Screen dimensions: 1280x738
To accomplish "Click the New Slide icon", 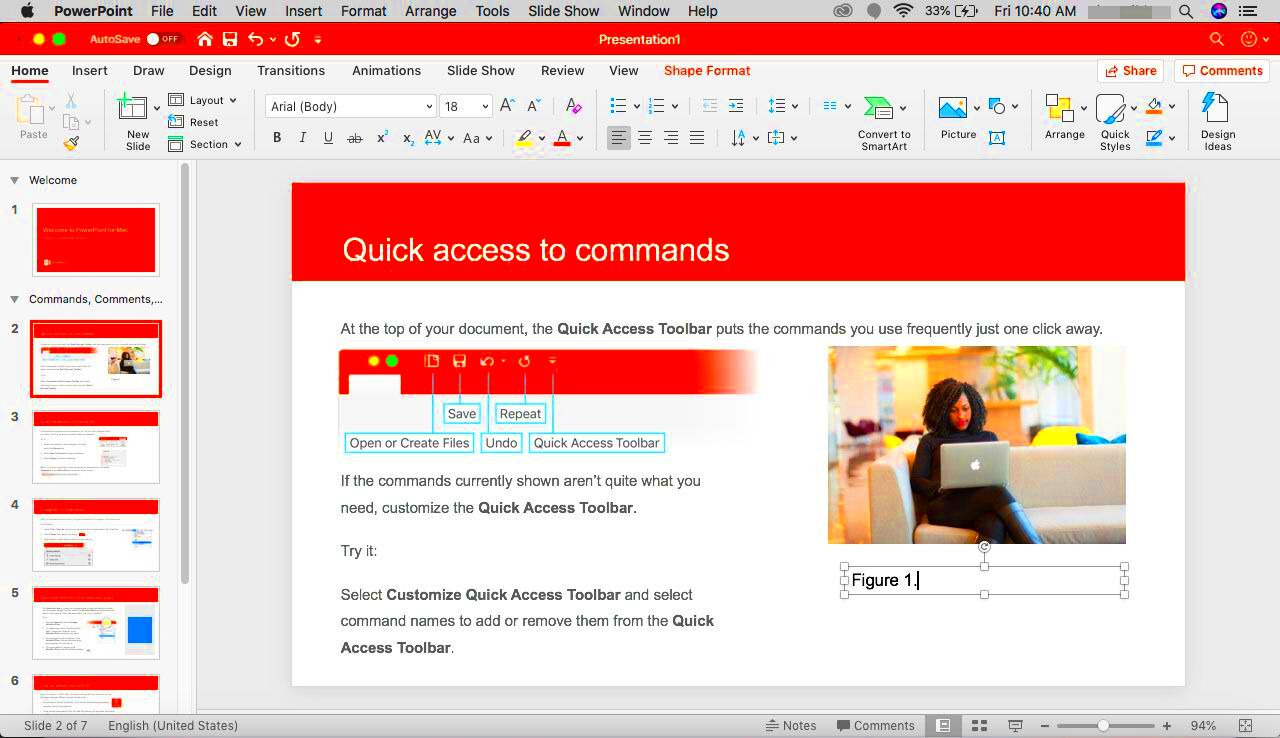I will tap(132, 108).
